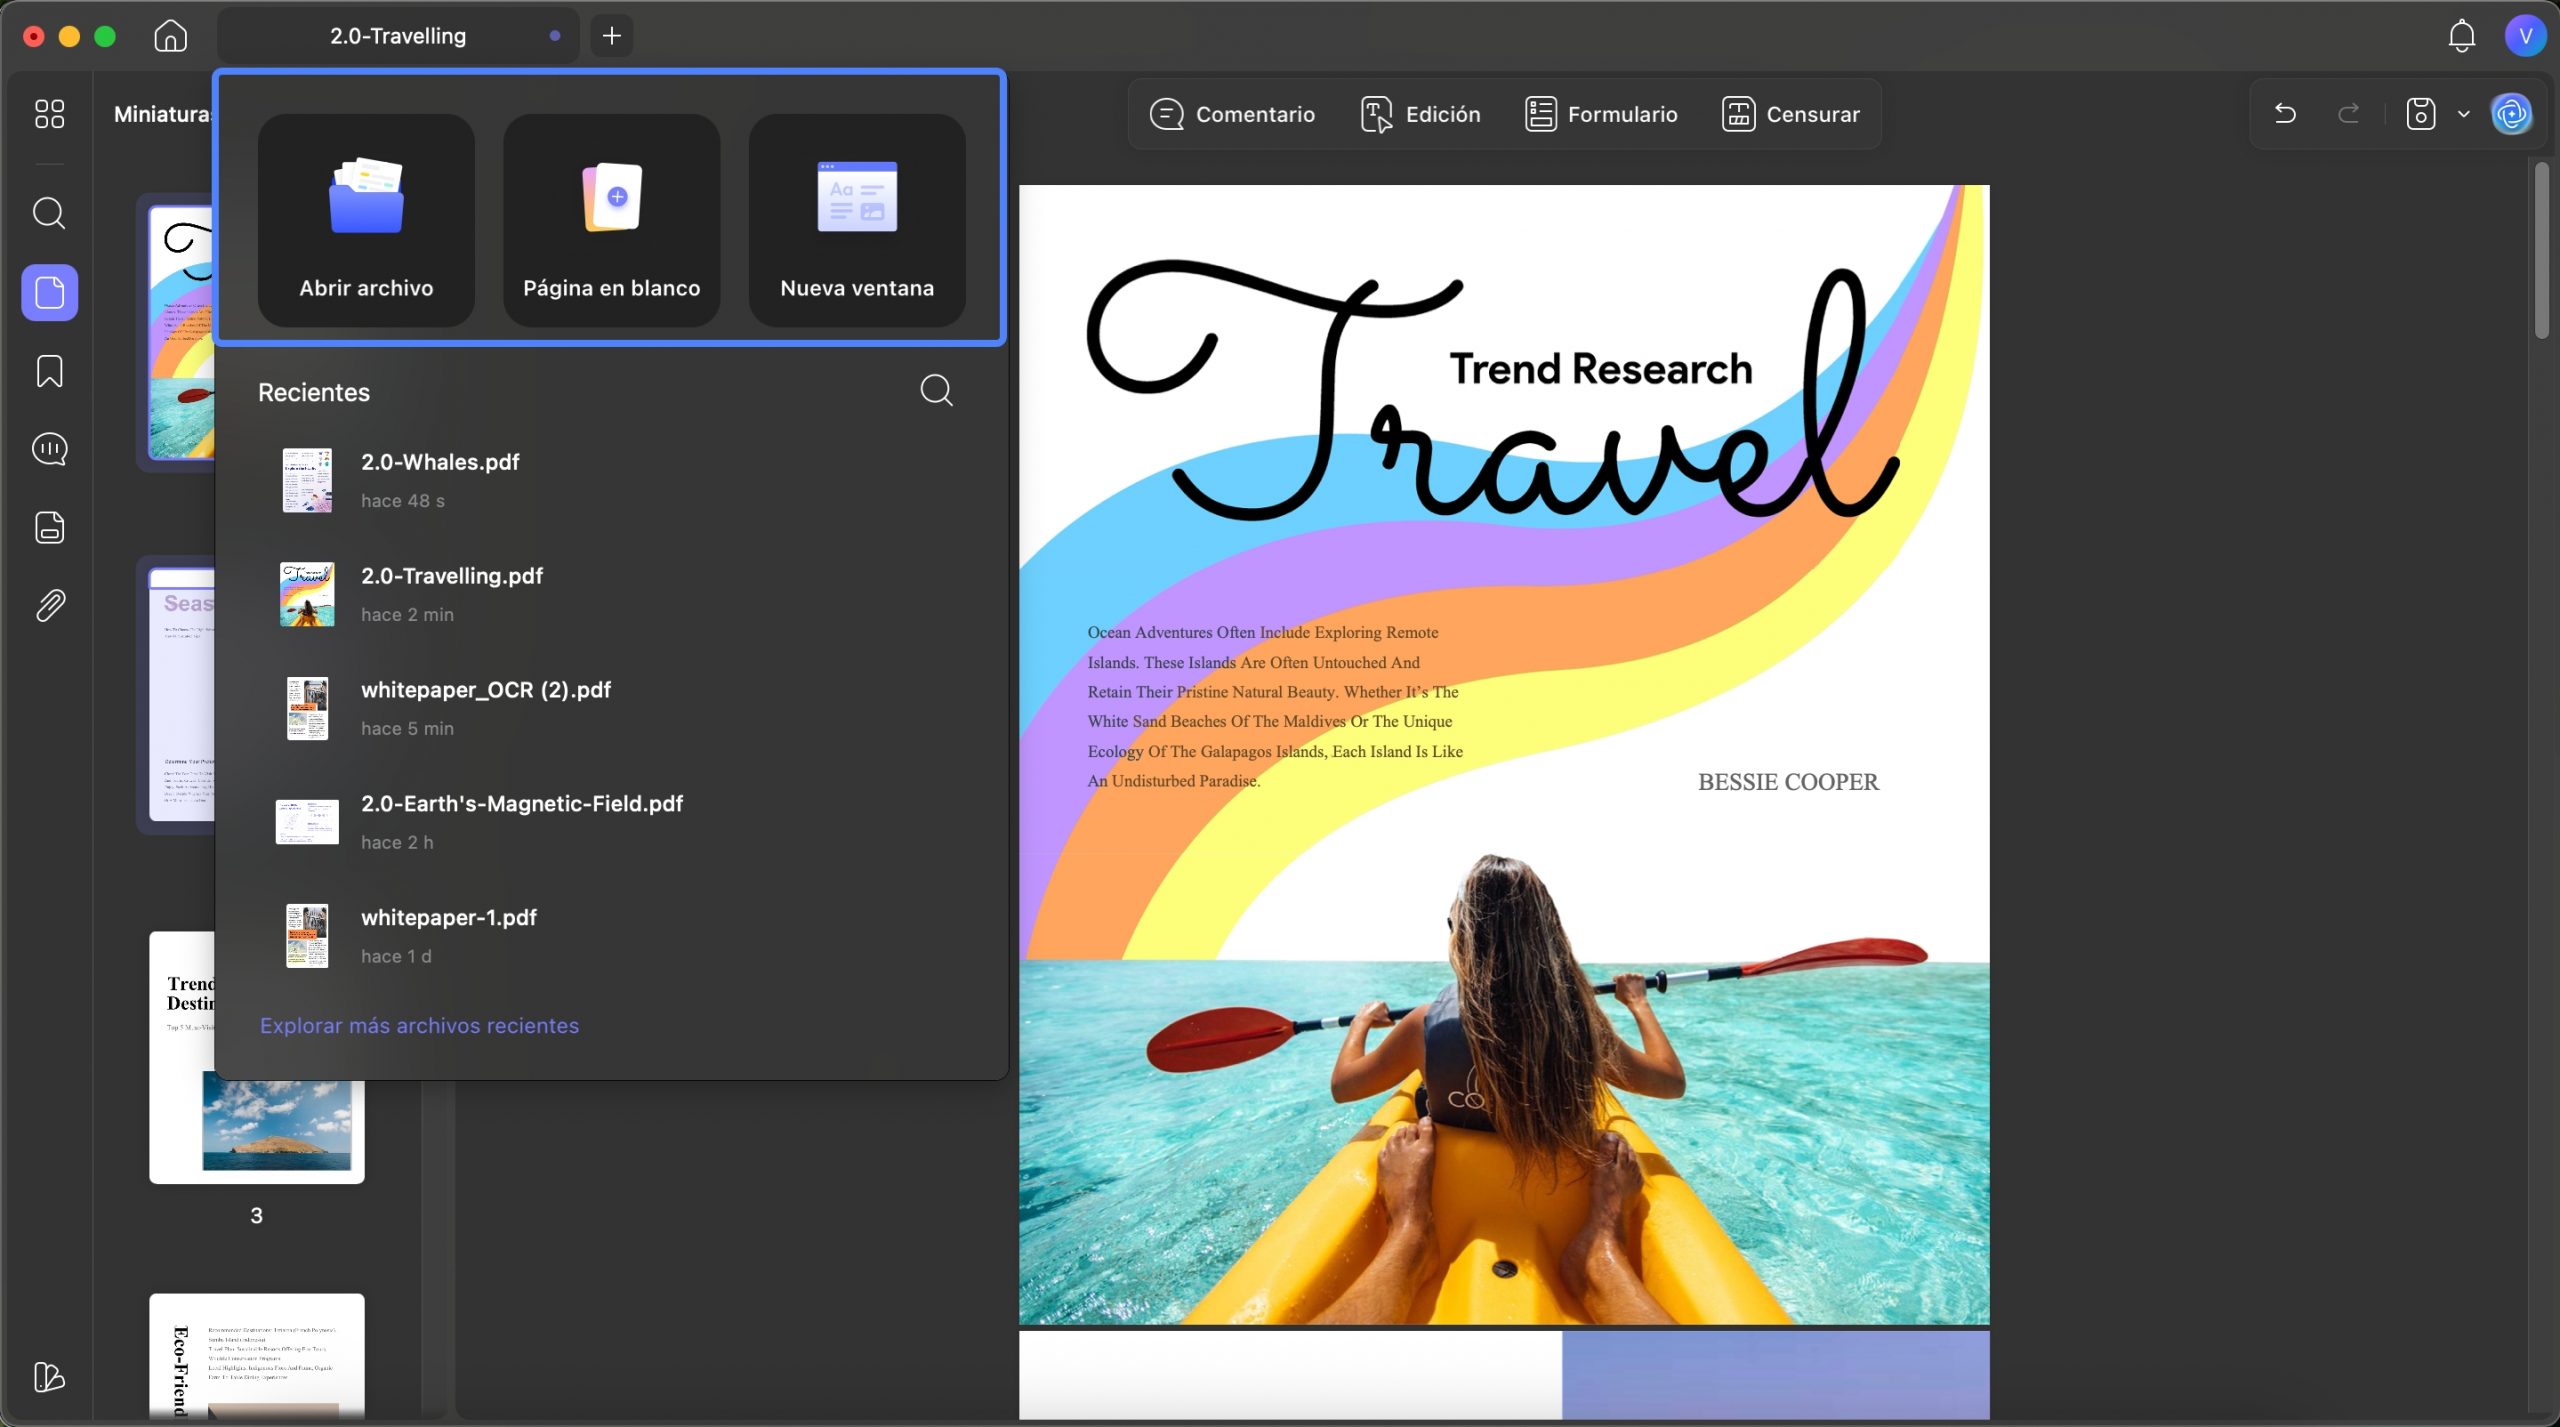Create a Página en blanco

[611, 220]
